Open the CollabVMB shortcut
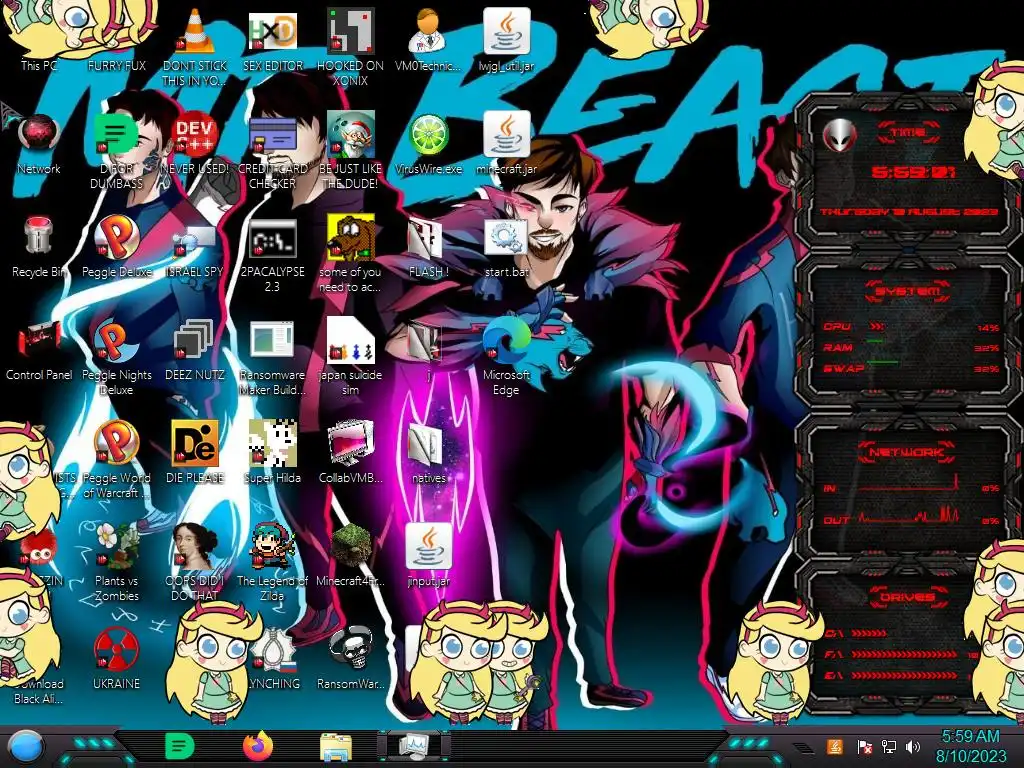Screen dimensions: 1024x768 click(x=350, y=453)
